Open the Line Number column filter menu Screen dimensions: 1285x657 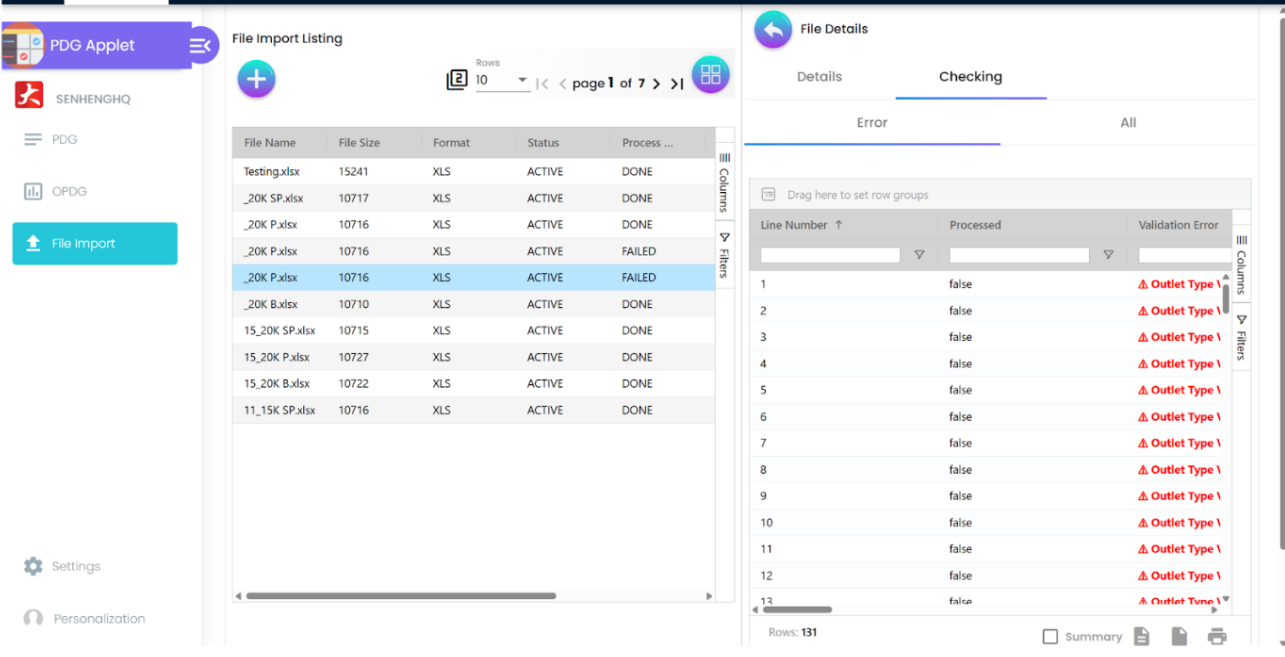pyautogui.click(x=919, y=255)
